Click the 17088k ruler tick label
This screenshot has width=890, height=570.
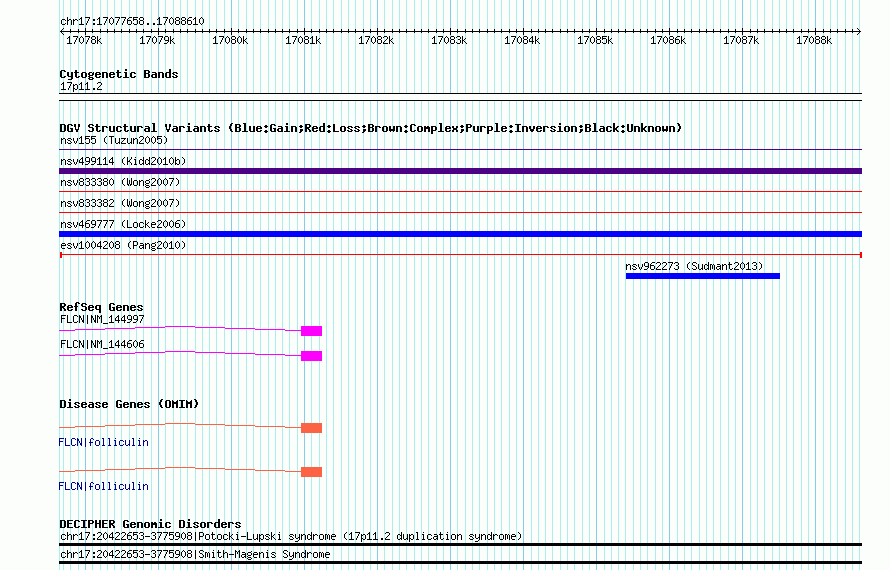(x=814, y=40)
